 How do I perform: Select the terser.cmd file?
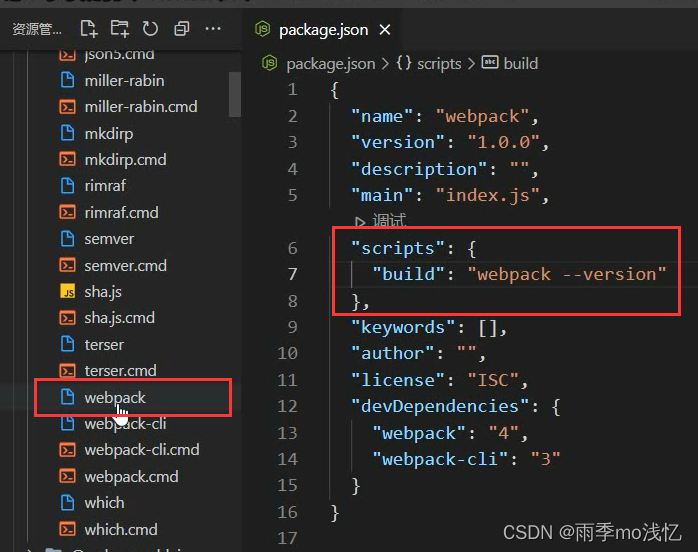[120, 370]
